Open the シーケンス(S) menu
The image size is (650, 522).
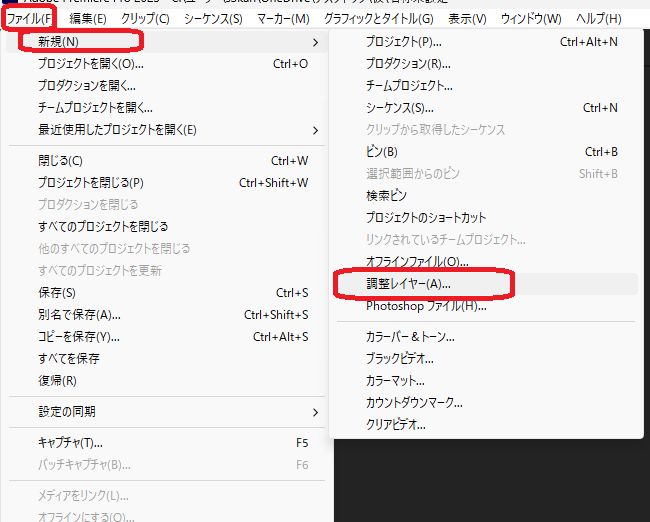tap(211, 19)
